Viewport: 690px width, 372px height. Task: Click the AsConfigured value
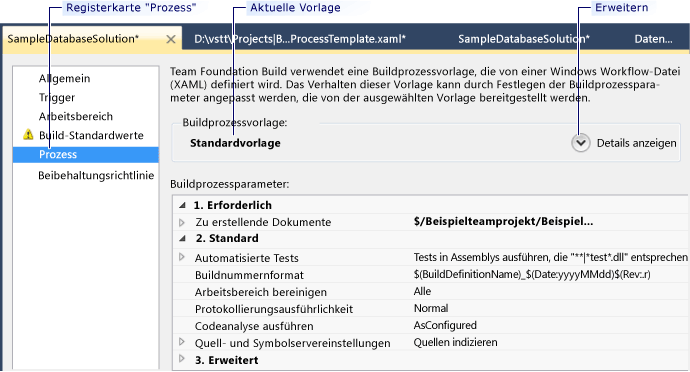coord(445,325)
